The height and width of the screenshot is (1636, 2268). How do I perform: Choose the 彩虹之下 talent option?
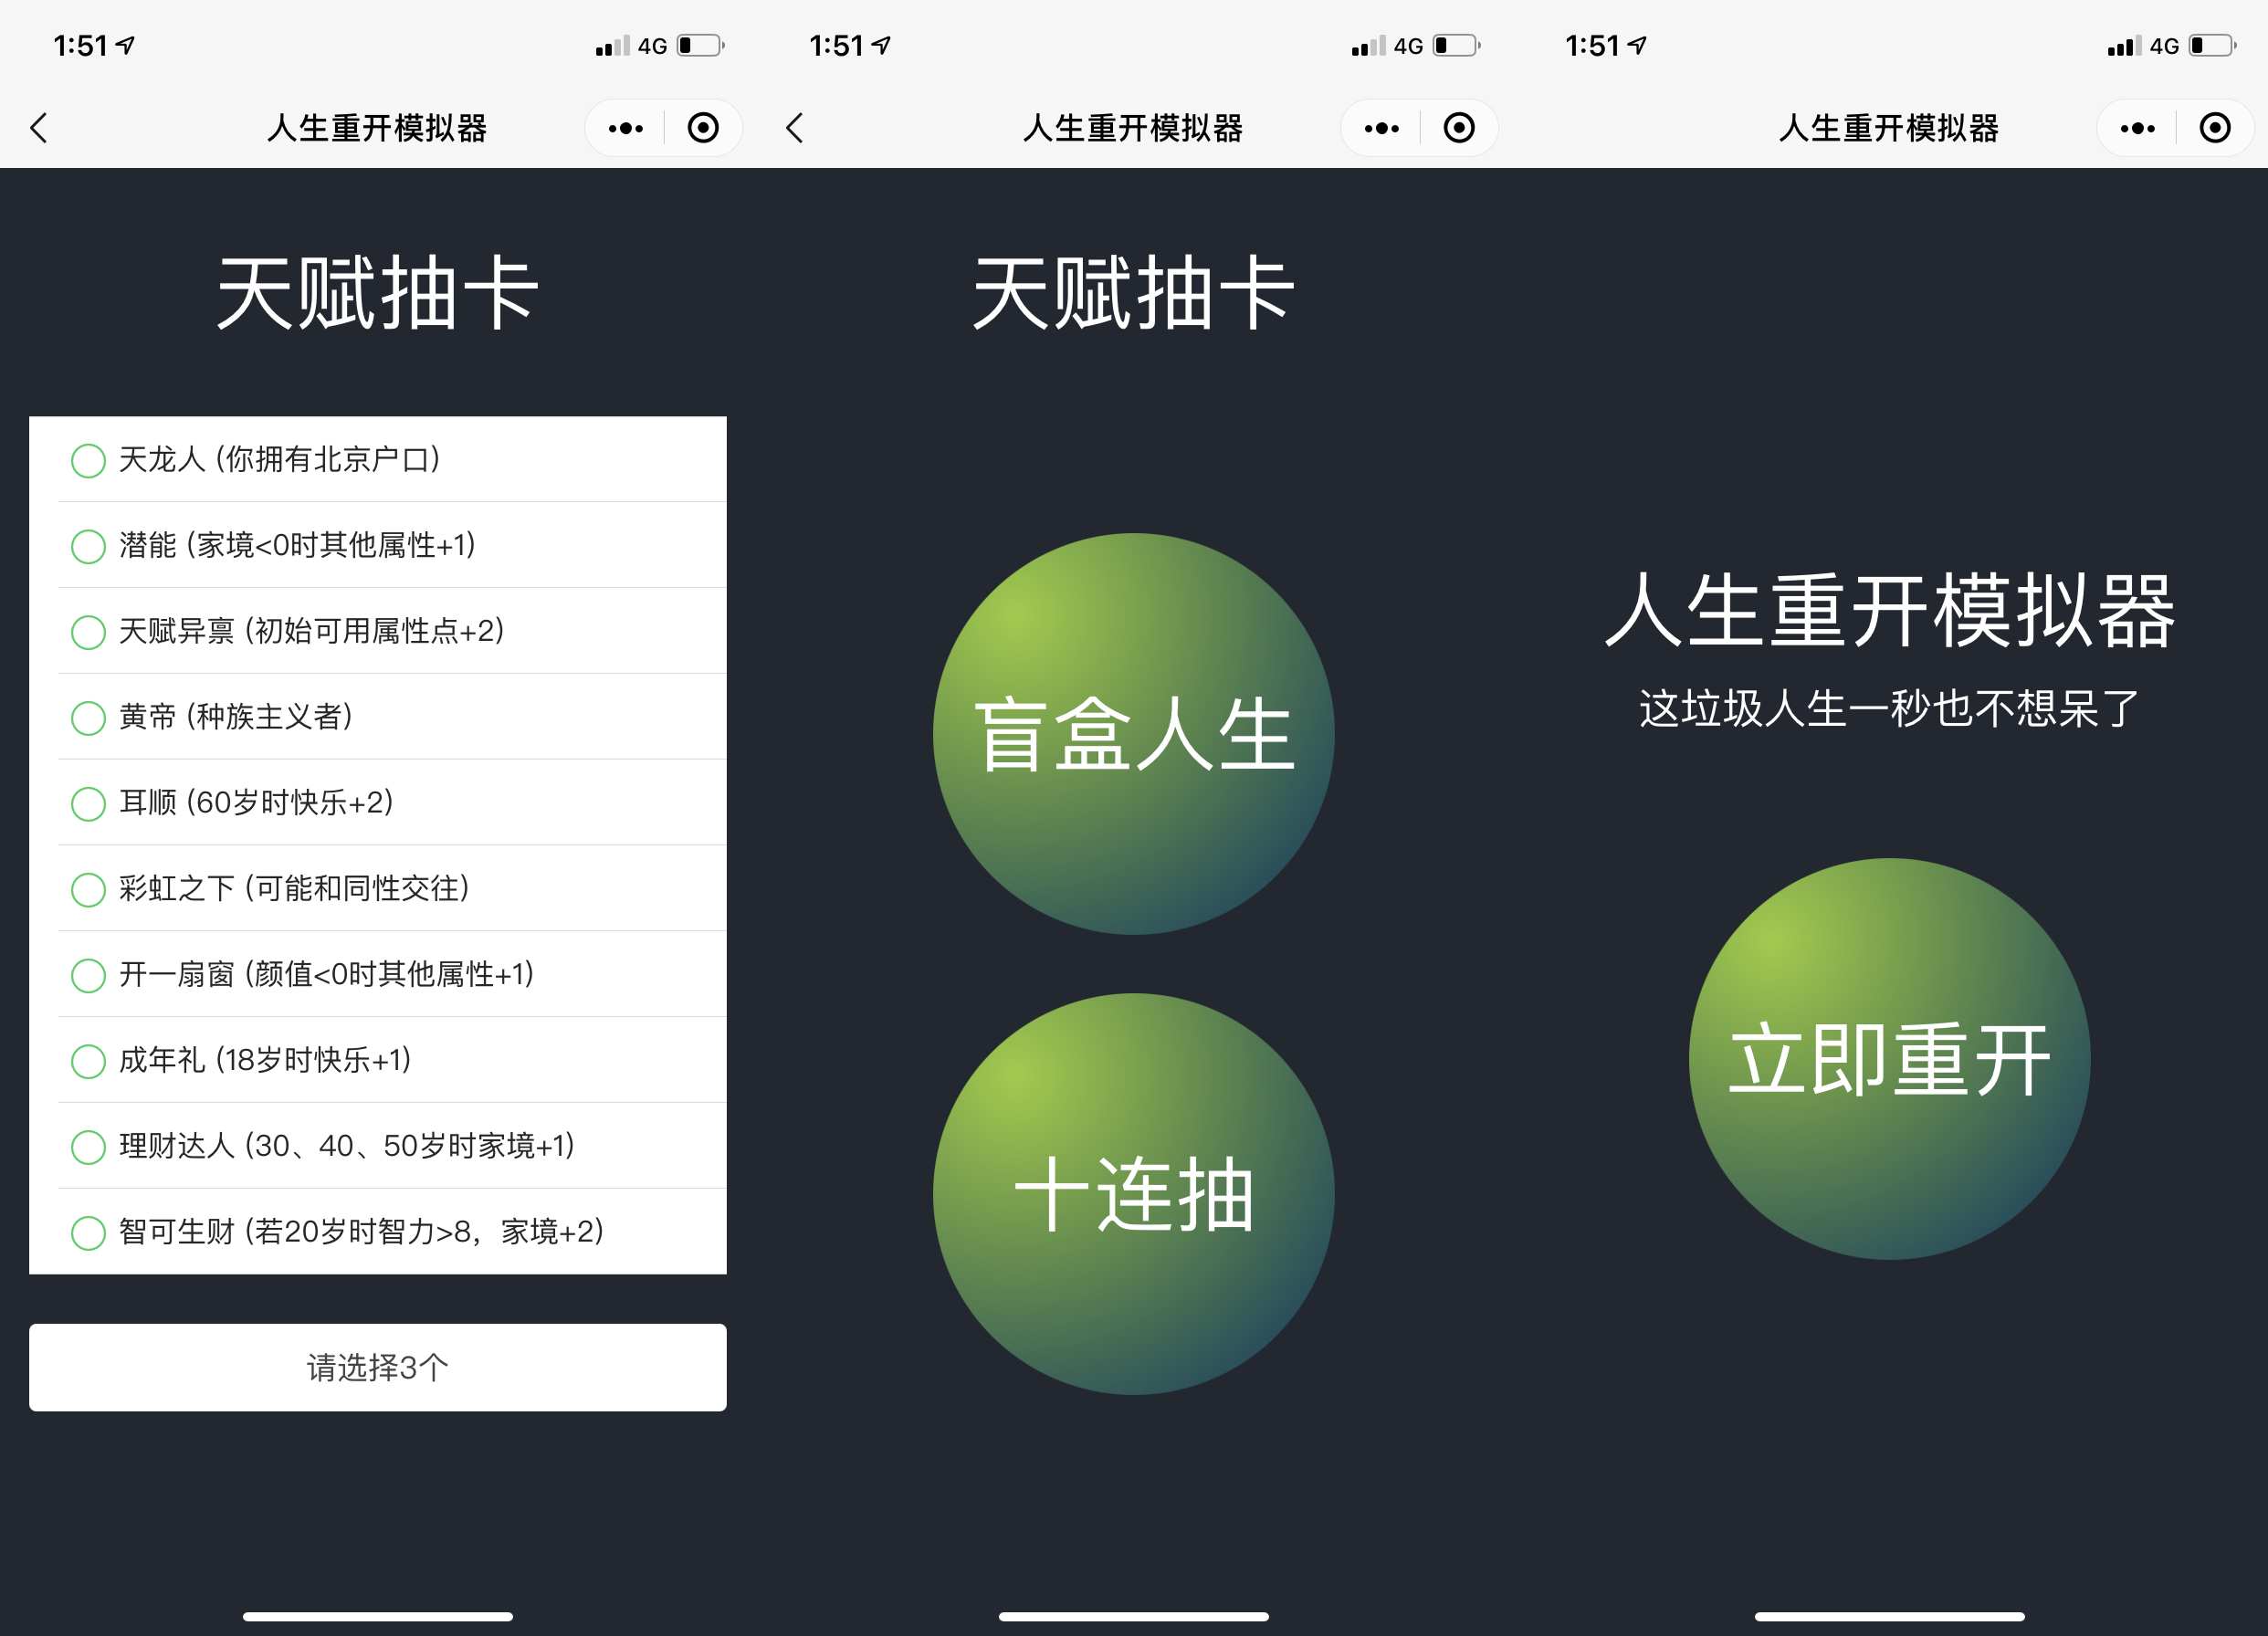(88, 889)
